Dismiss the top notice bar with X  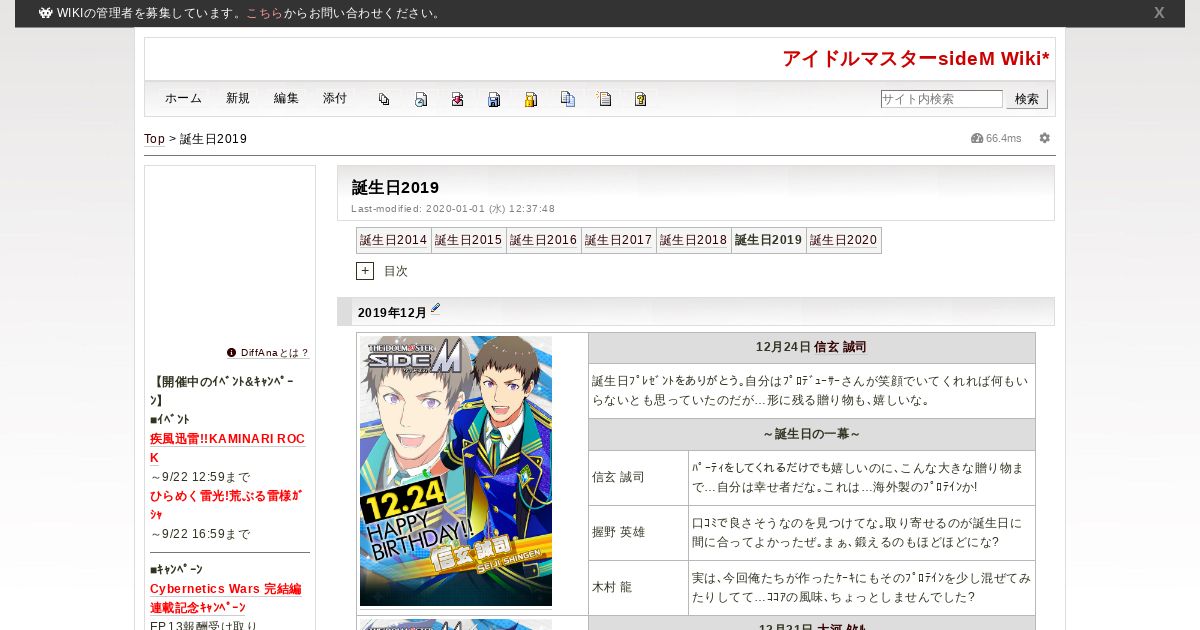tap(1159, 13)
